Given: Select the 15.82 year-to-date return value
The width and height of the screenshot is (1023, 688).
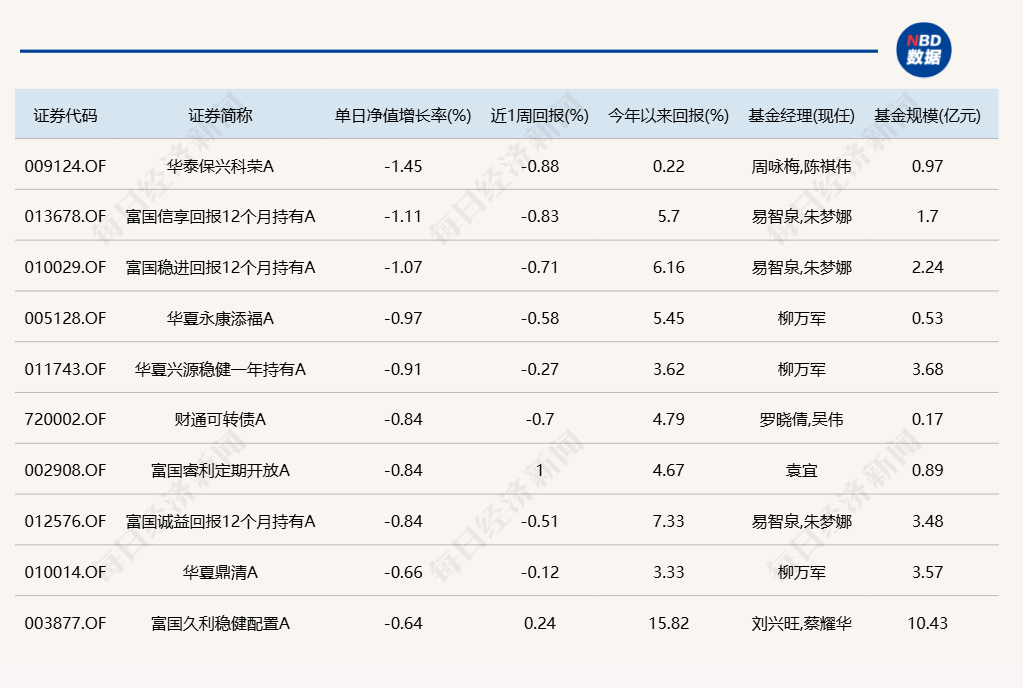Looking at the screenshot, I should point(668,623).
